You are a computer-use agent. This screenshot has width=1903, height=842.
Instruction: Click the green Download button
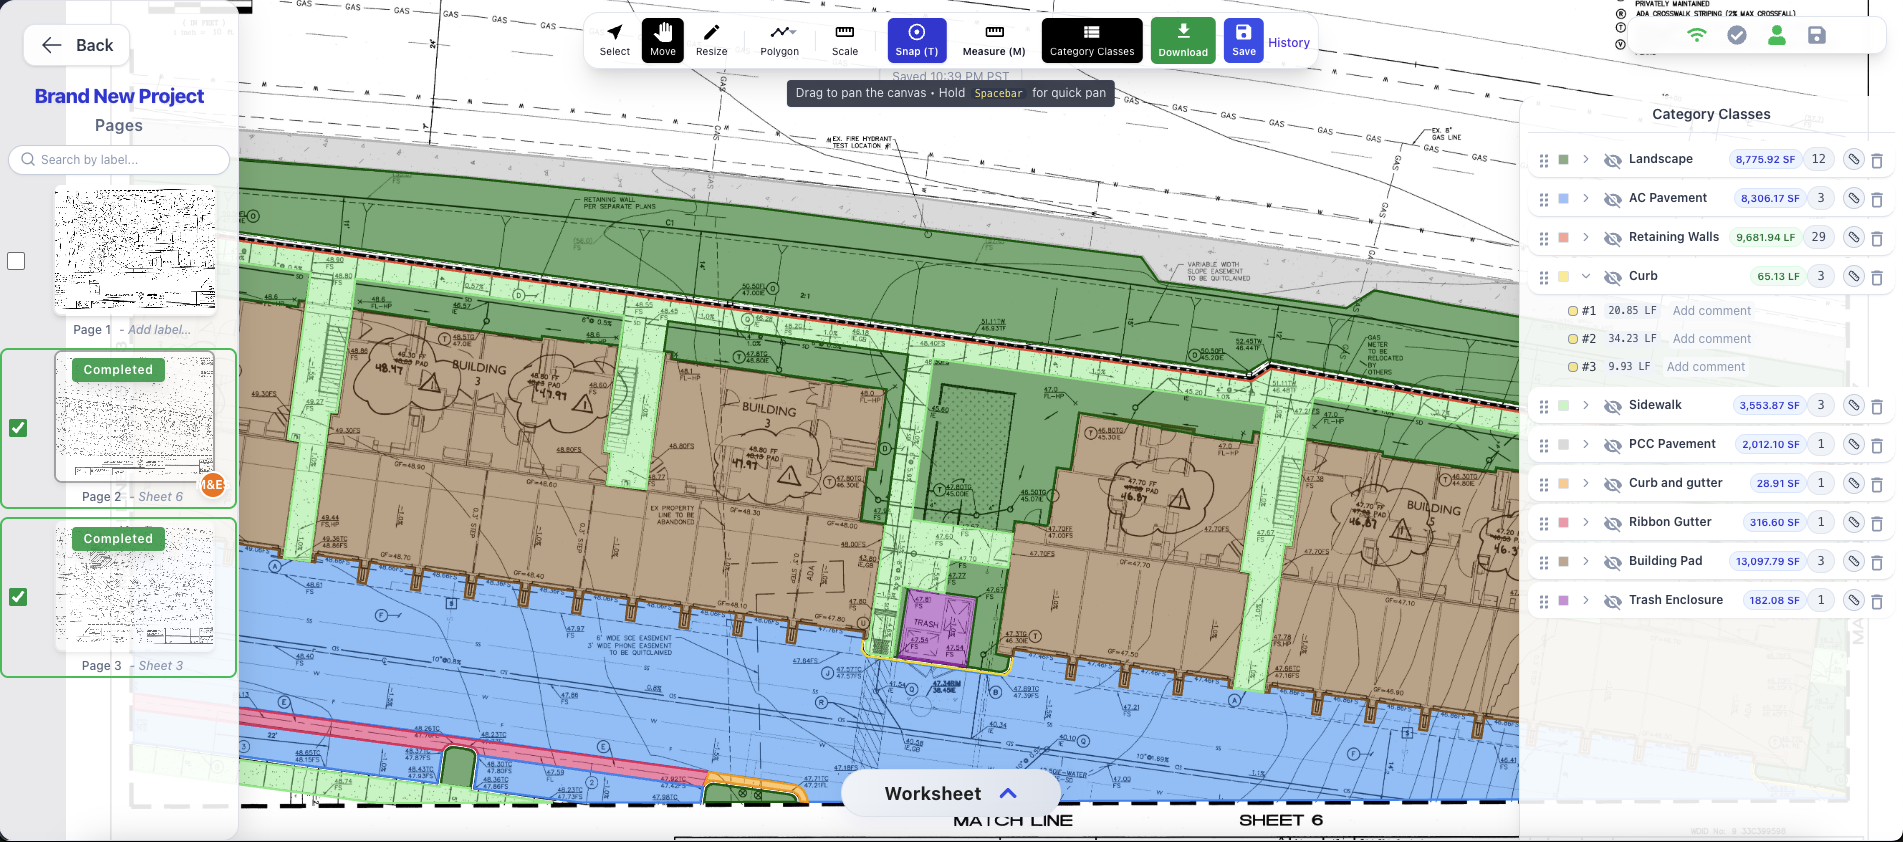[1183, 41]
